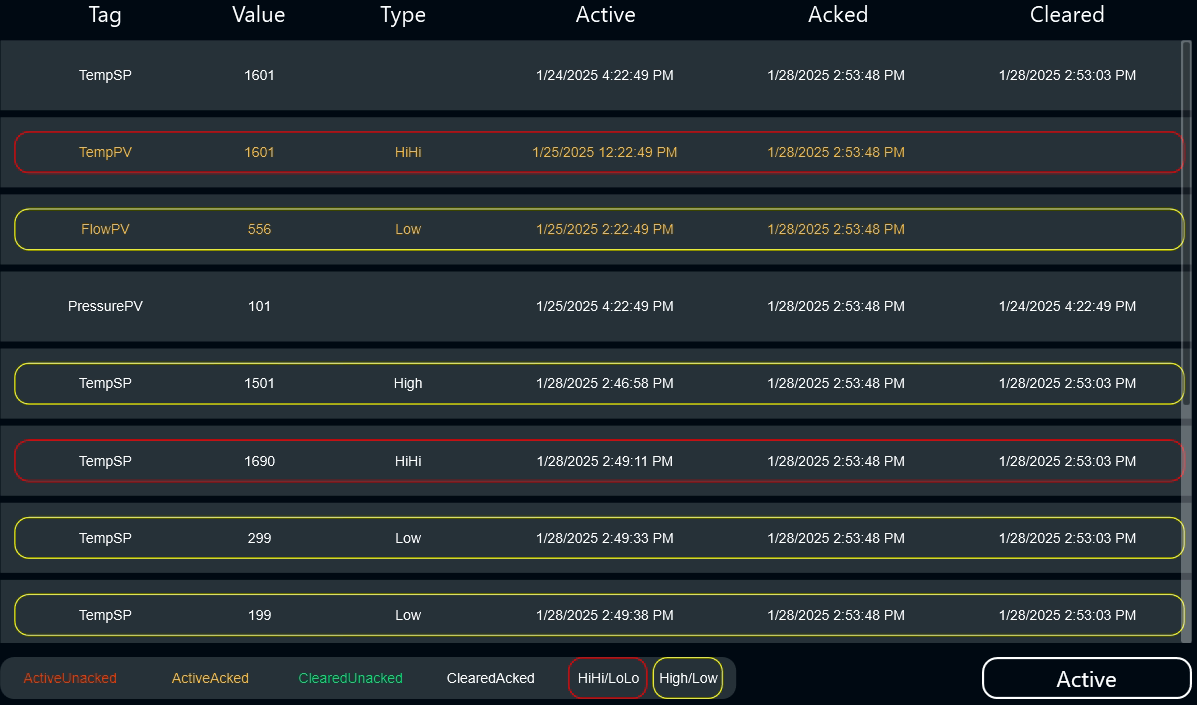Select the HiHi/LoLo legend badge

[608, 678]
